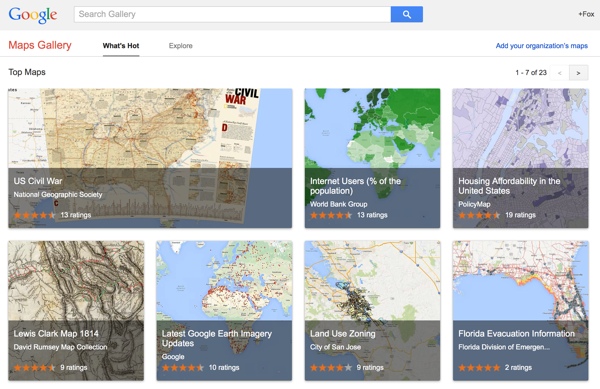Viewport: 600px width, 389px height.
Task: Click star rating on Internet Users card
Action: [x=331, y=215]
